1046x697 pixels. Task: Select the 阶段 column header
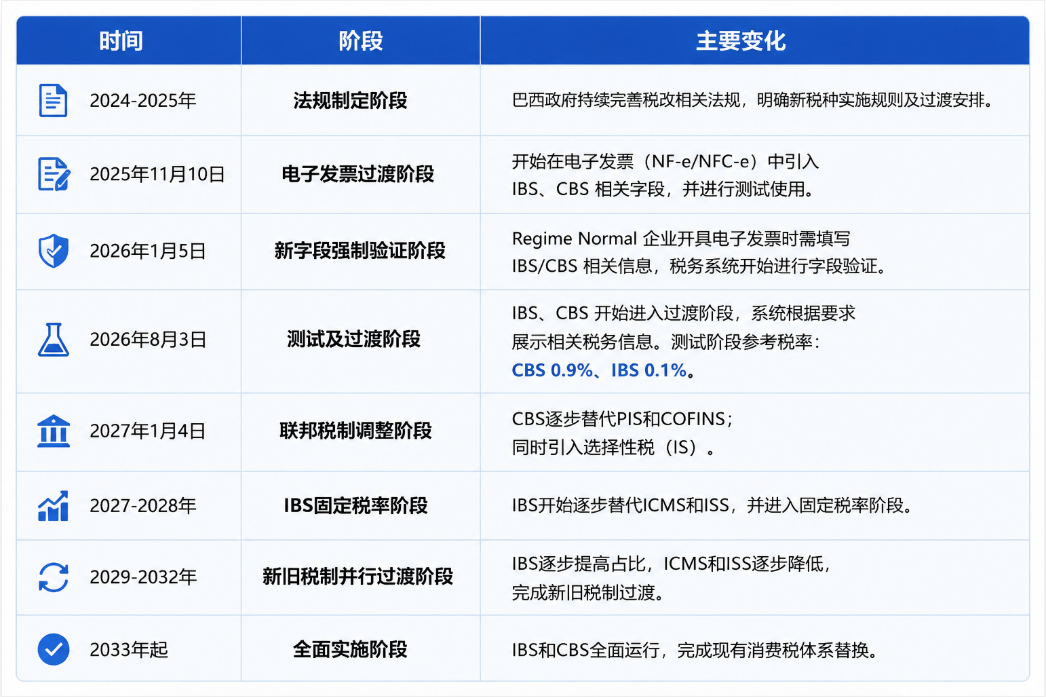pos(360,41)
